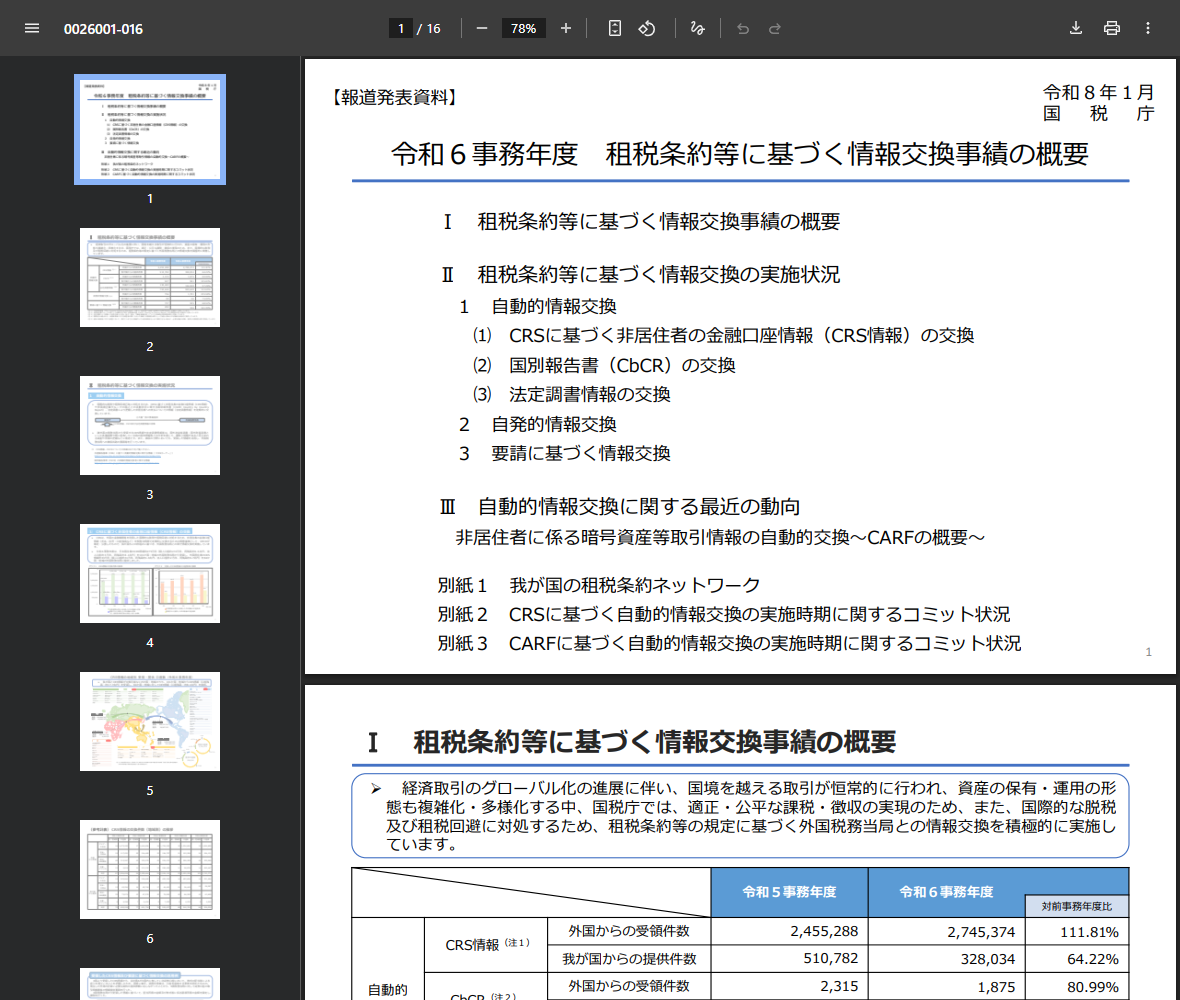
Task: Click entry Ⅲ 自動的情報交換に関する最近の動向
Action: (620, 506)
